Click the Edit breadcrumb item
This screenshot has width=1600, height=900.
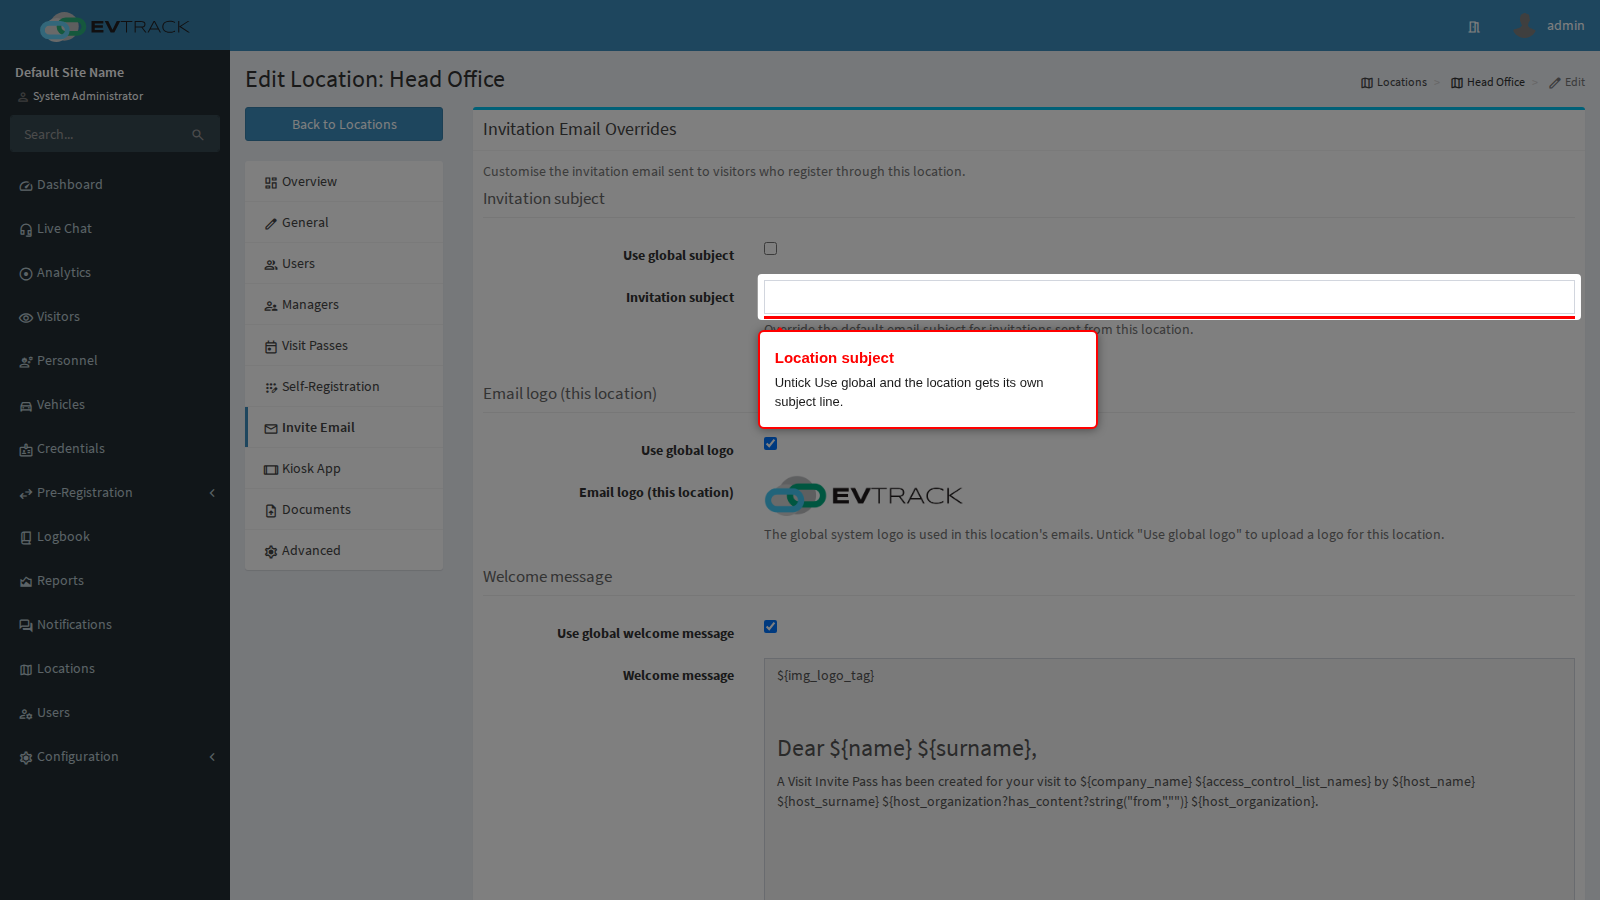[x=1567, y=82]
